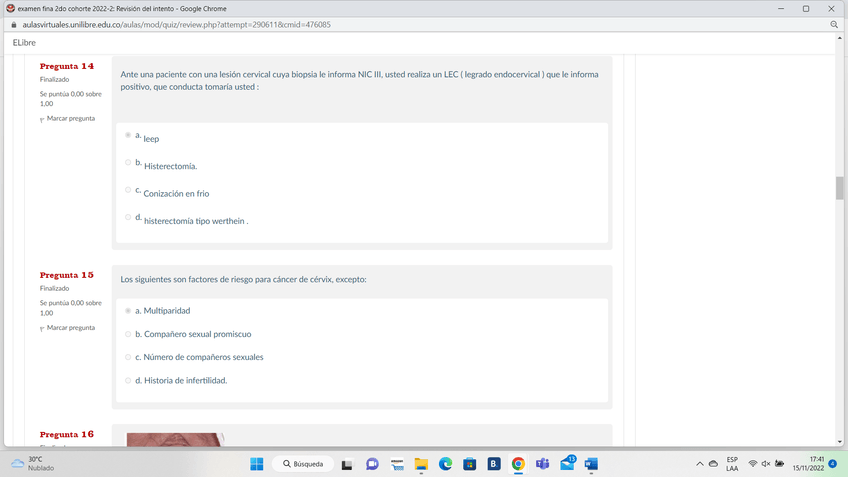Image resolution: width=848 pixels, height=477 pixels.
Task: Open Microsoft Word from taskbar
Action: coord(591,464)
